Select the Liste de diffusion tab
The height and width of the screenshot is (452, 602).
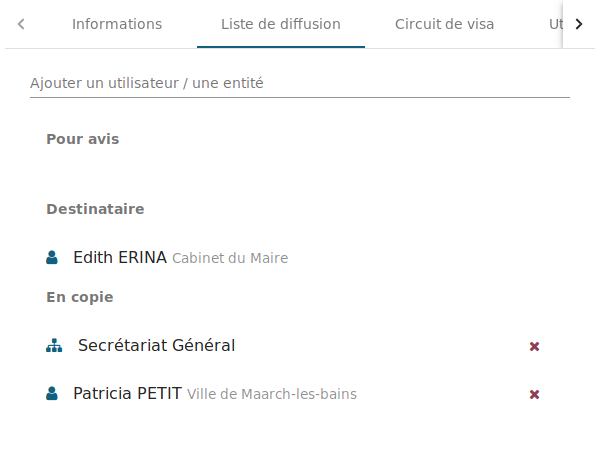[x=281, y=24]
